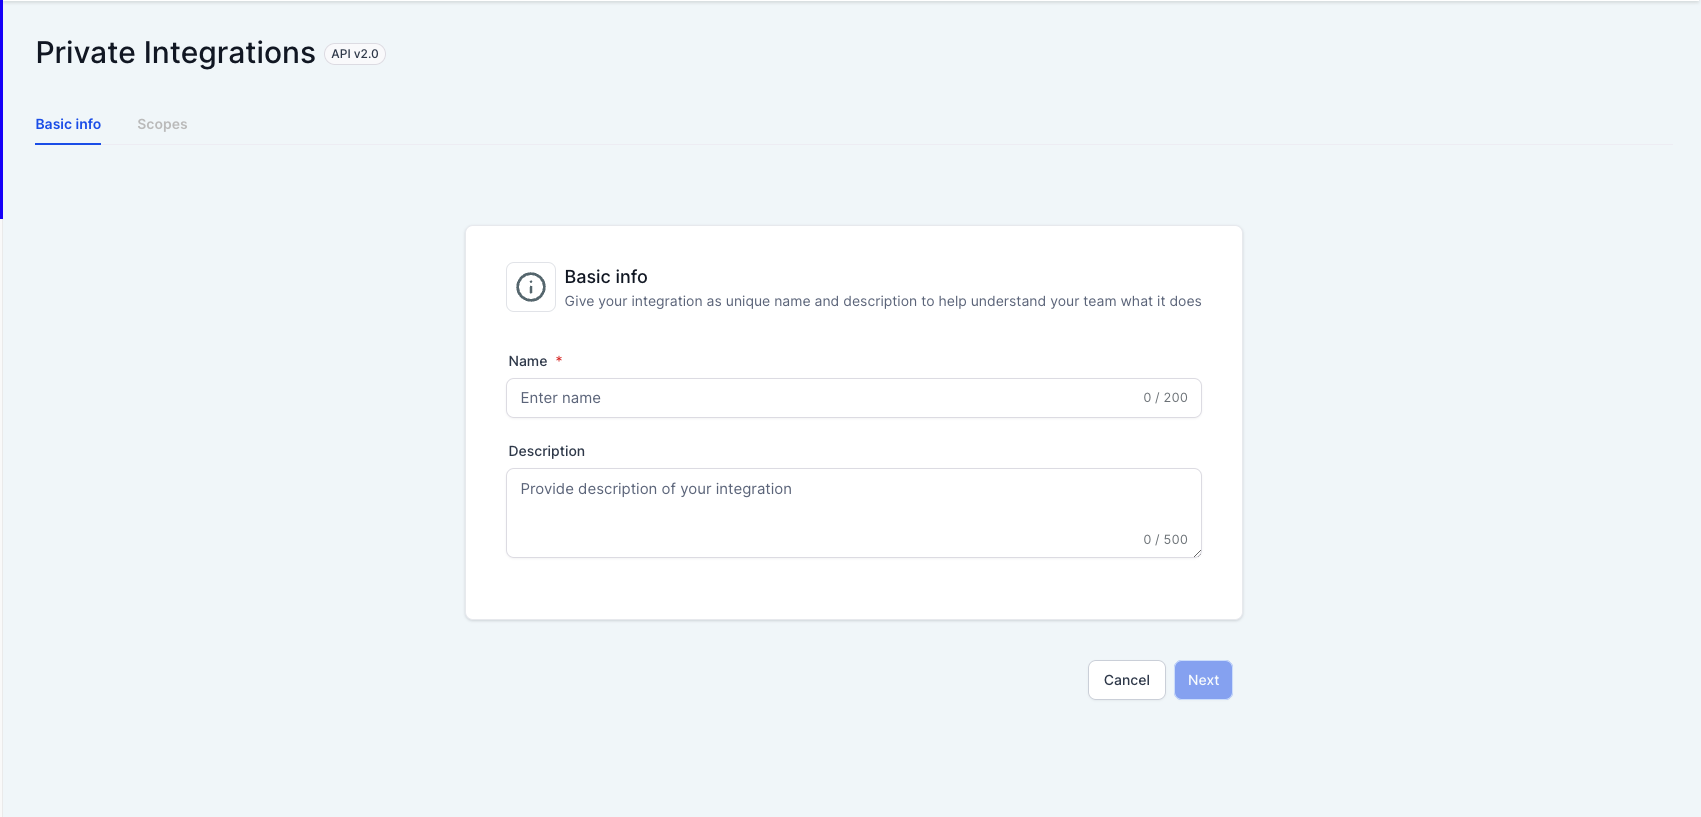This screenshot has height=817, width=1701.
Task: Click the Private Integrations page heading
Action: pyautogui.click(x=176, y=53)
